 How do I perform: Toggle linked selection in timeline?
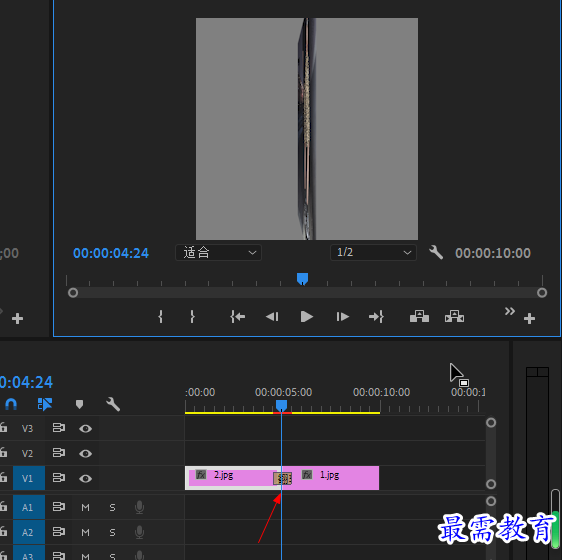tap(45, 404)
